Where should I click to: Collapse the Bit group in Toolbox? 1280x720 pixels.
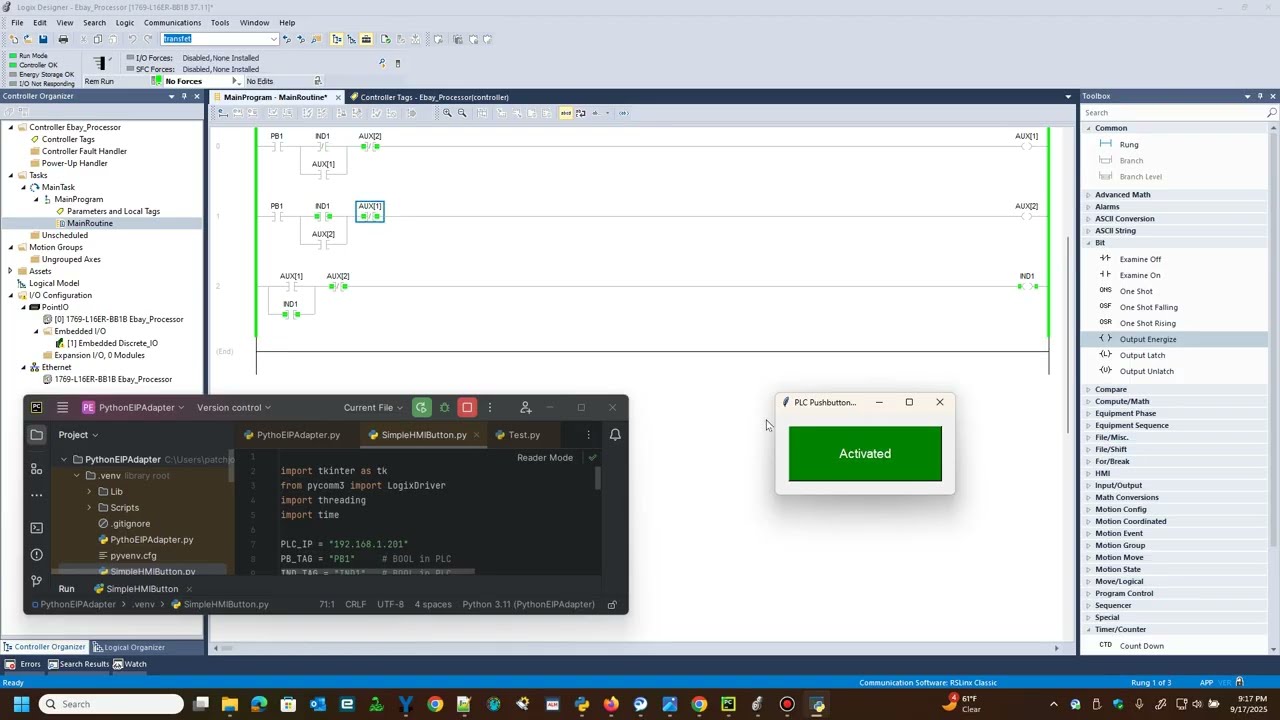point(1088,243)
